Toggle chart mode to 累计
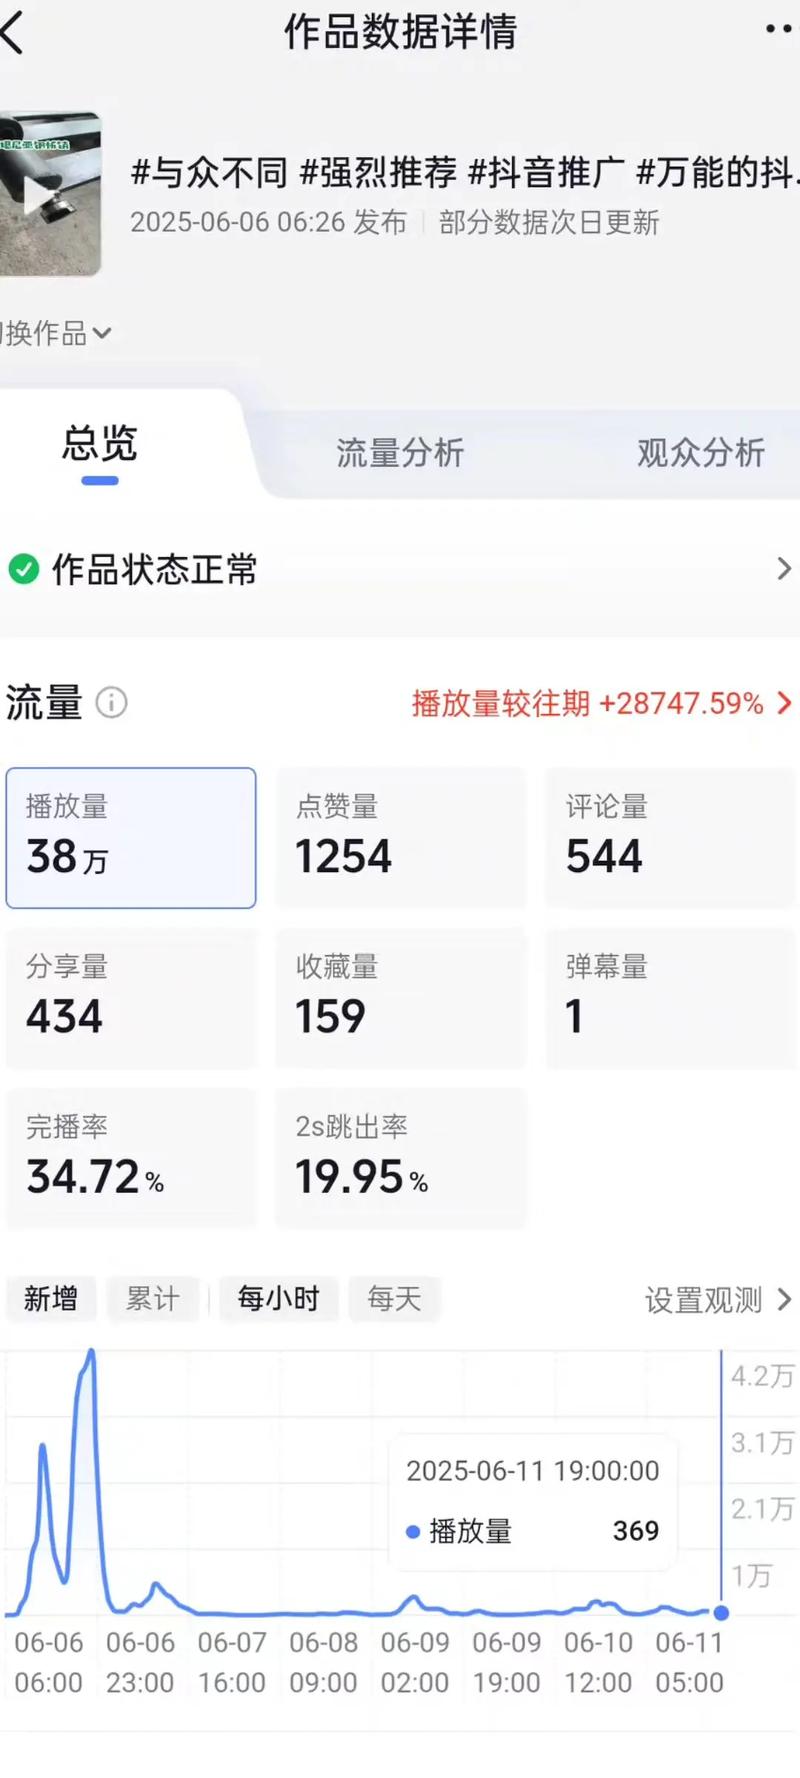This screenshot has width=800, height=1778. pyautogui.click(x=153, y=1299)
